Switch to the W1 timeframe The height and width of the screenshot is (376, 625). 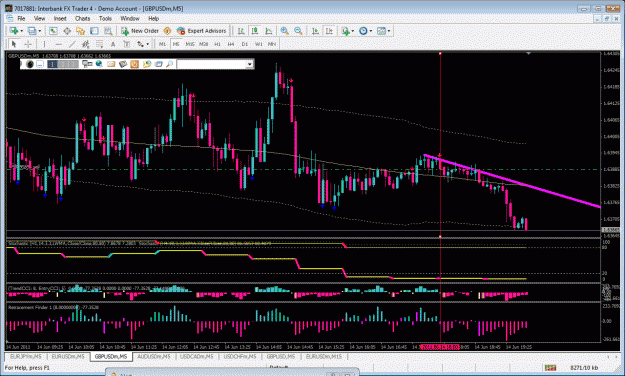point(259,44)
